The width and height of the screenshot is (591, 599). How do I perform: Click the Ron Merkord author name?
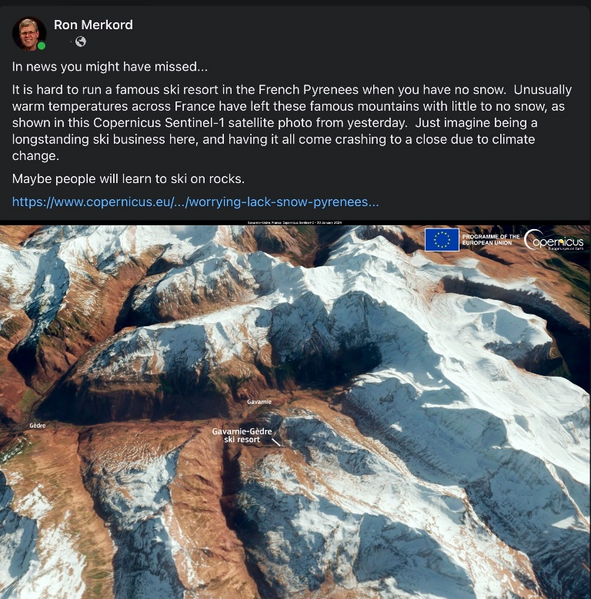93,25
